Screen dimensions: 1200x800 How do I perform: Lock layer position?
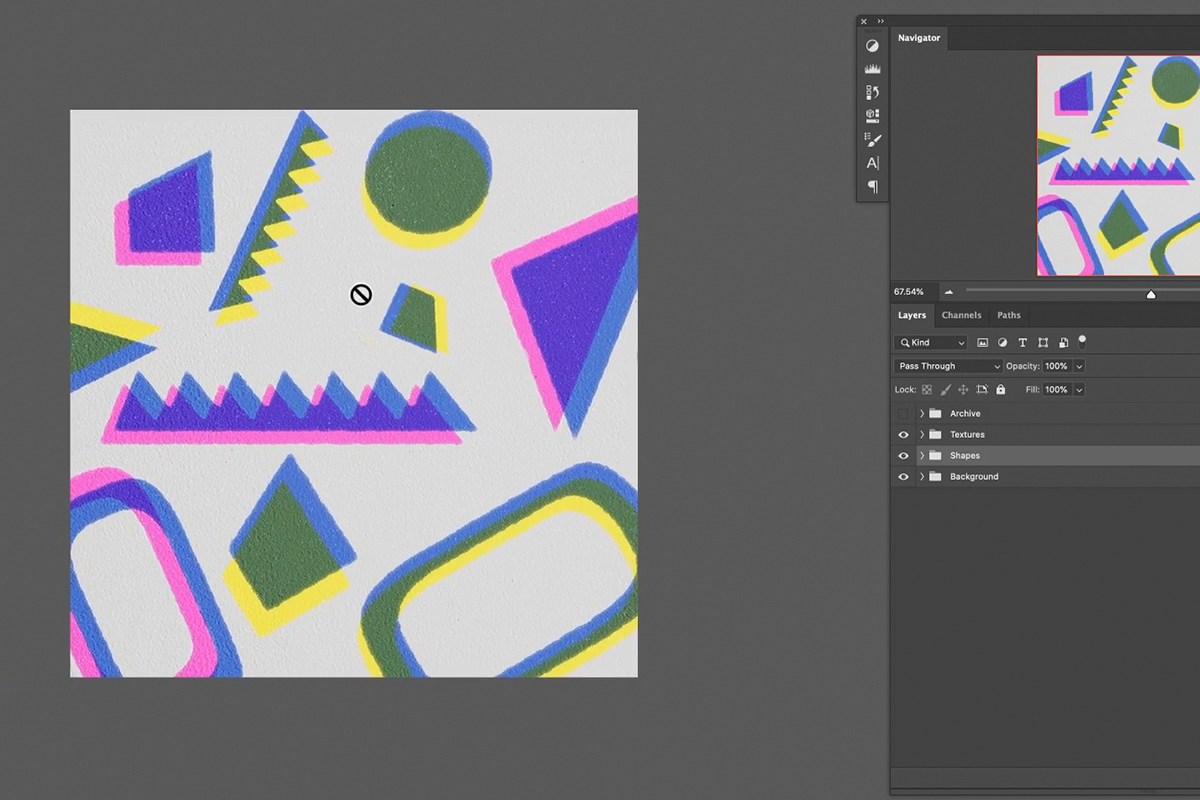pyautogui.click(x=963, y=390)
